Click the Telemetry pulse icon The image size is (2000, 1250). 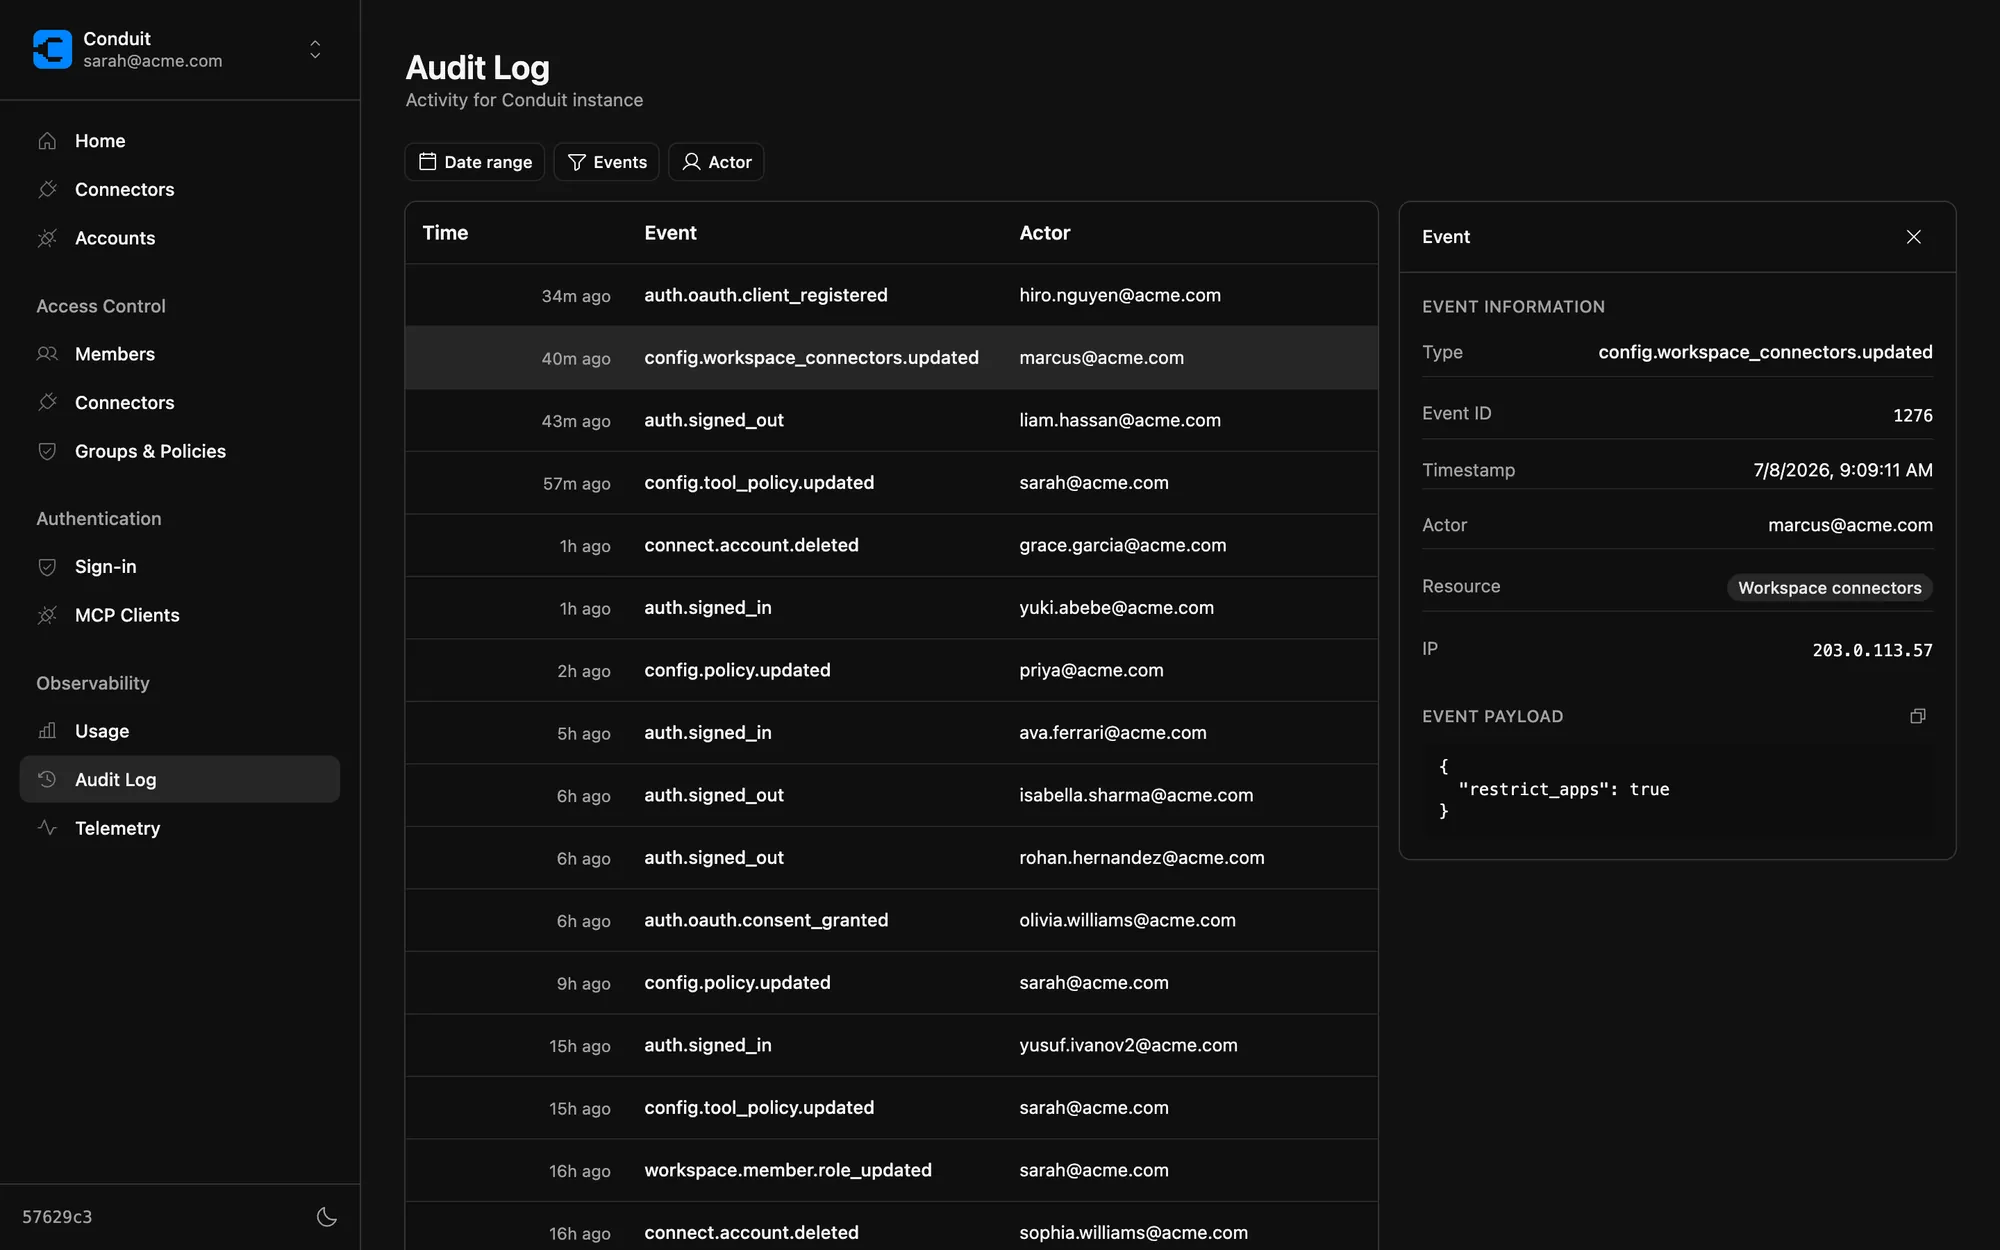point(47,828)
